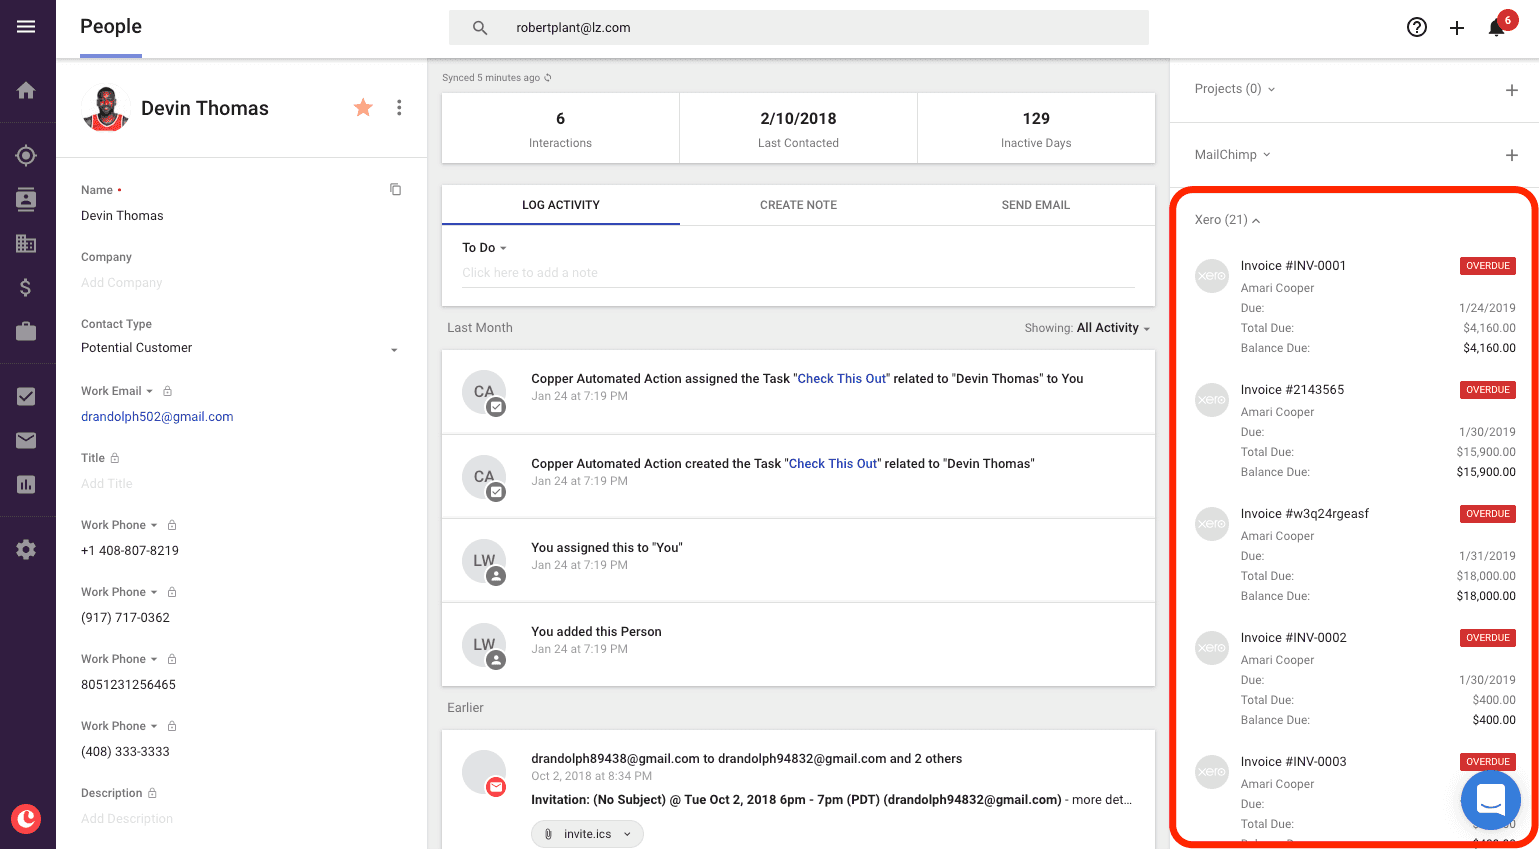Open Companies building icon in sidebar
The image size is (1539, 849).
(26, 243)
